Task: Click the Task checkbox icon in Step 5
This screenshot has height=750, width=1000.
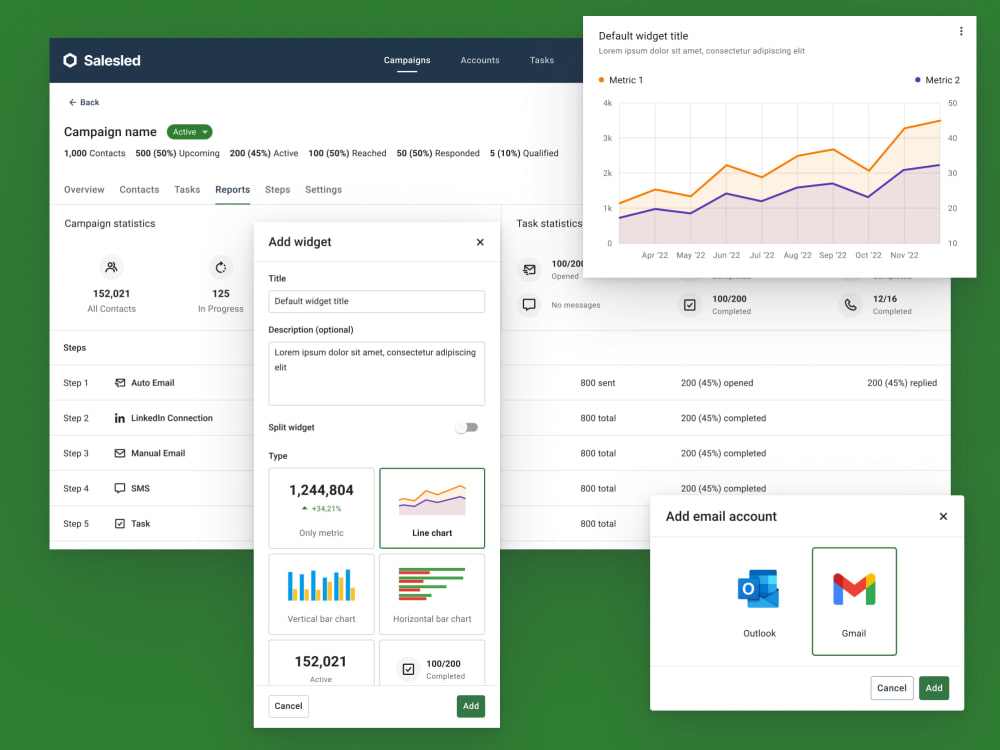Action: click(x=119, y=523)
